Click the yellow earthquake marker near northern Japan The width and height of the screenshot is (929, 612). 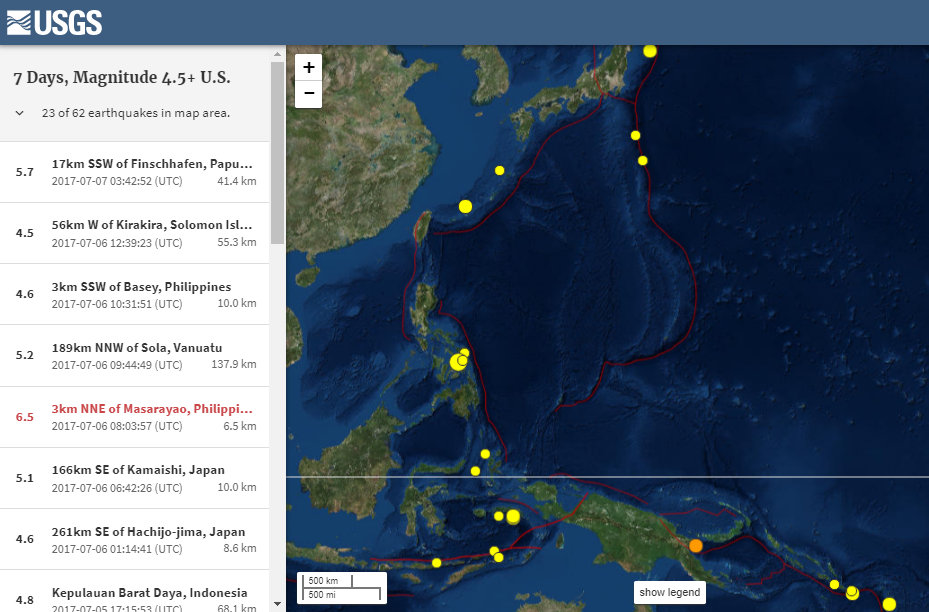pos(650,50)
